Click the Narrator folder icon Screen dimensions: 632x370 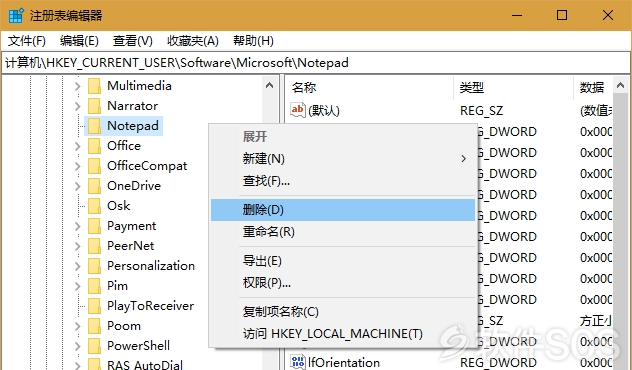(x=94, y=106)
